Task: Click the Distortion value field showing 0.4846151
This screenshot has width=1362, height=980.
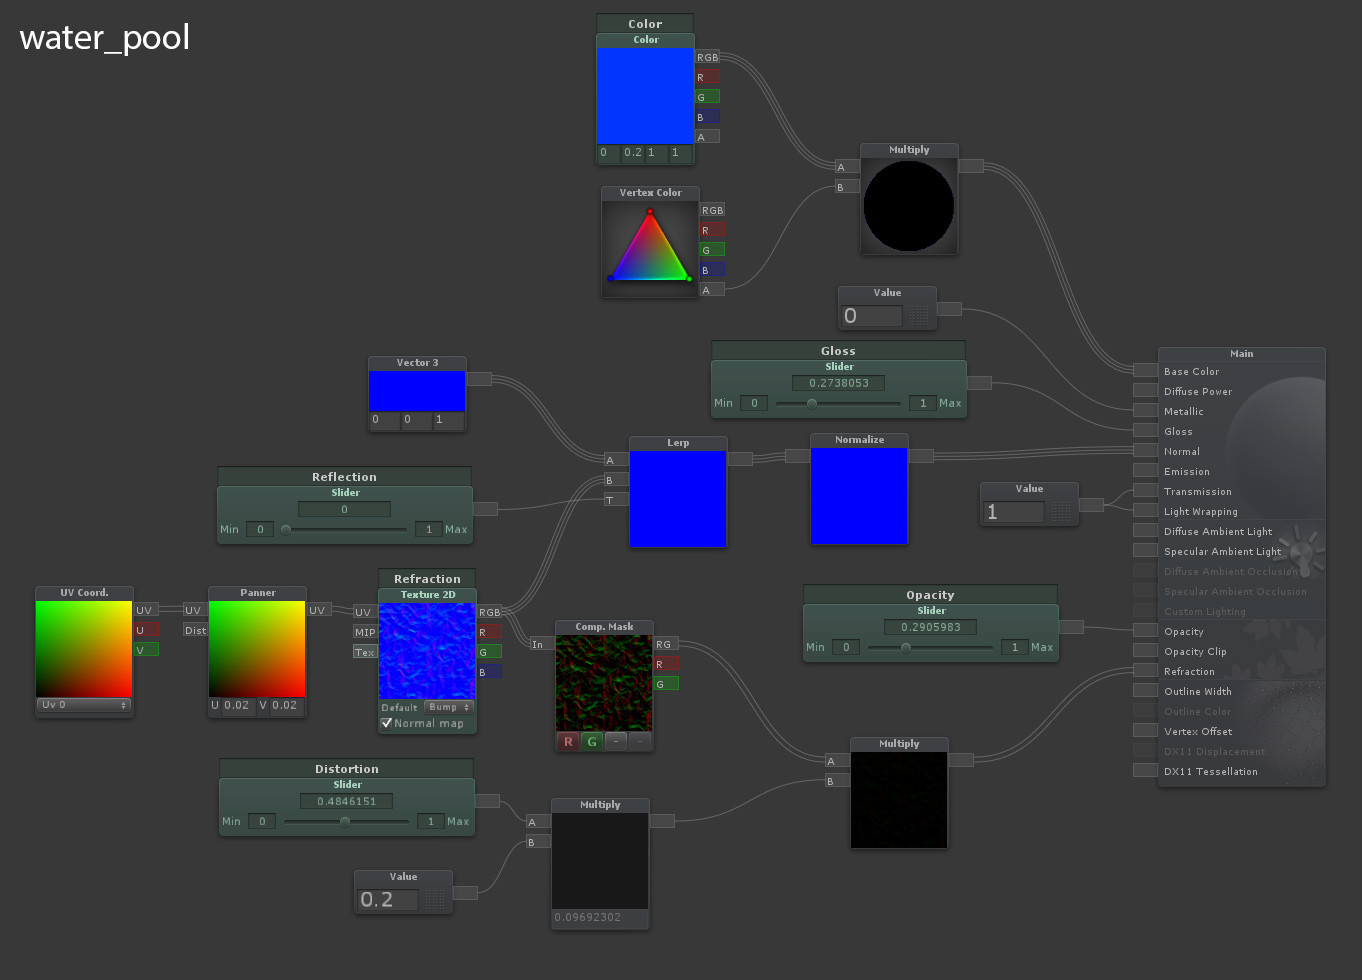Action: pos(347,801)
